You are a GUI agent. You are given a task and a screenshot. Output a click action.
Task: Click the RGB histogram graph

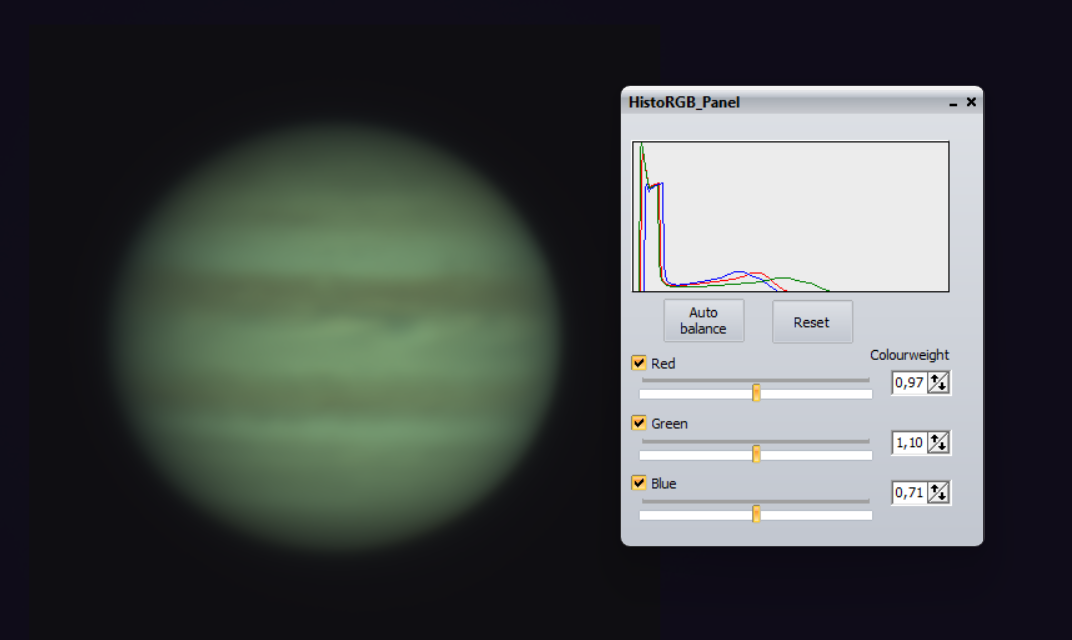[790, 217]
